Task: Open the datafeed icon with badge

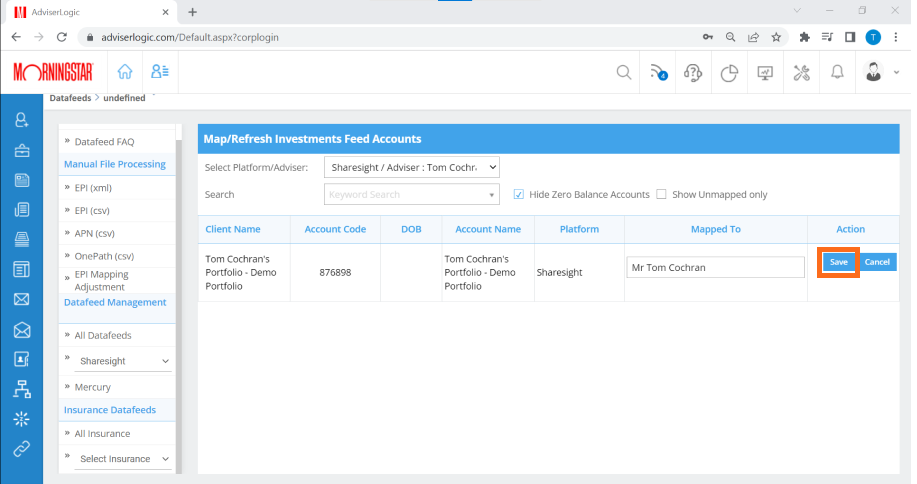Action: (x=659, y=72)
